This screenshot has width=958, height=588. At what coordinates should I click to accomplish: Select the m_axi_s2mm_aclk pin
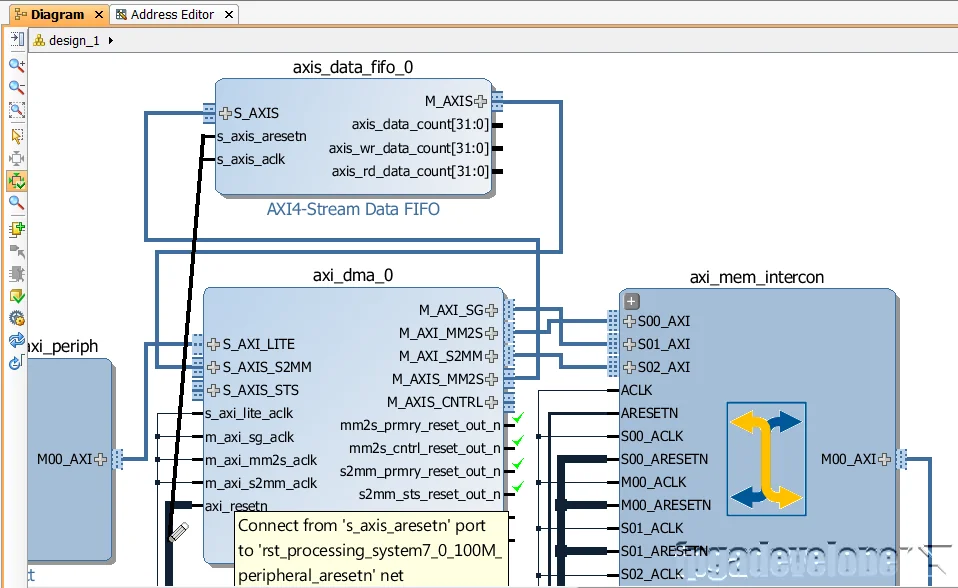point(261,483)
